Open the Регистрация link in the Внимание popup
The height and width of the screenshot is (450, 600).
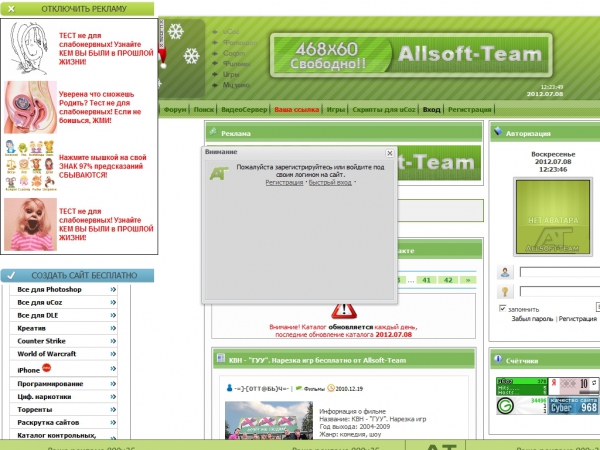coord(284,183)
